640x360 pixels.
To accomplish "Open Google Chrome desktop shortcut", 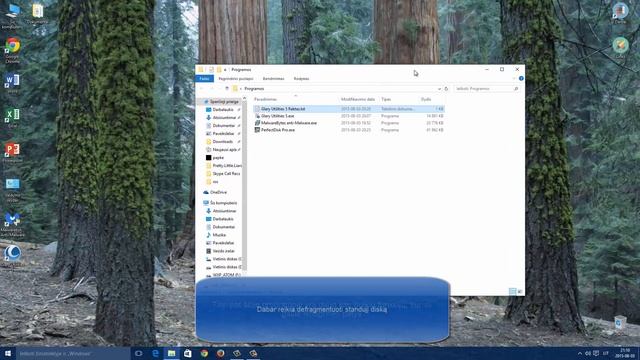I will pos(13,51).
